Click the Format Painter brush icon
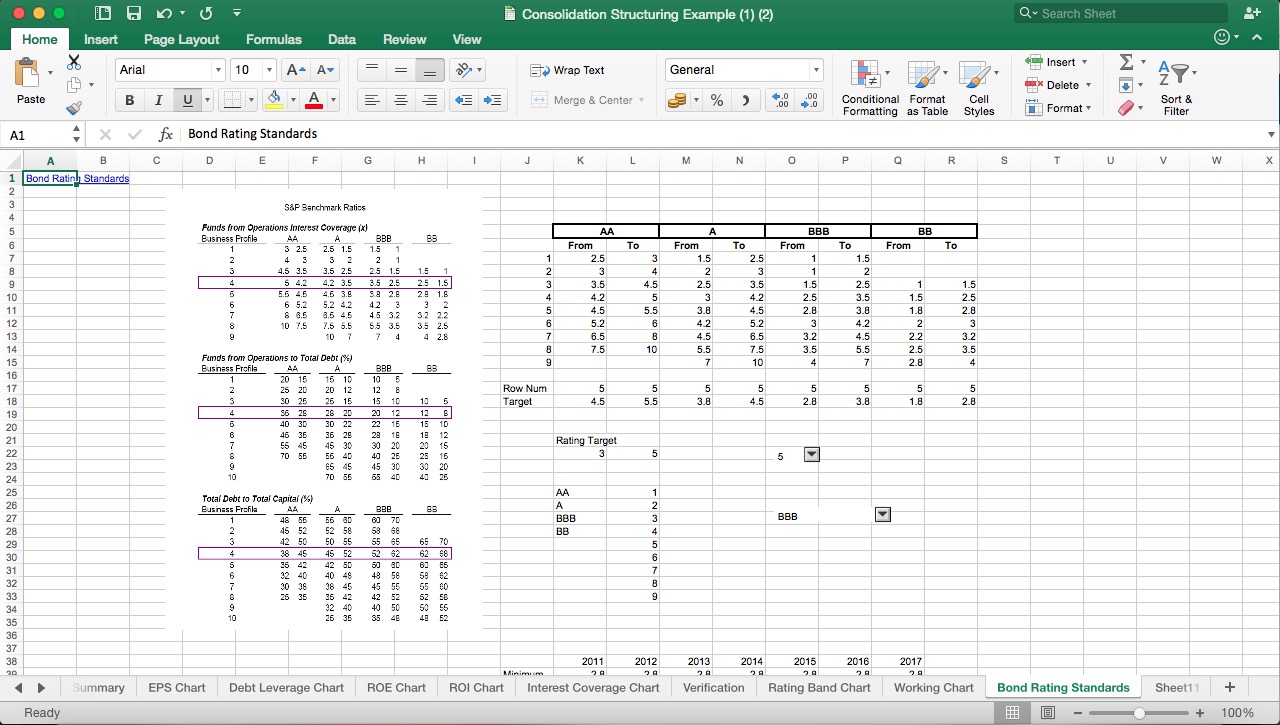1280x725 pixels. (74, 108)
